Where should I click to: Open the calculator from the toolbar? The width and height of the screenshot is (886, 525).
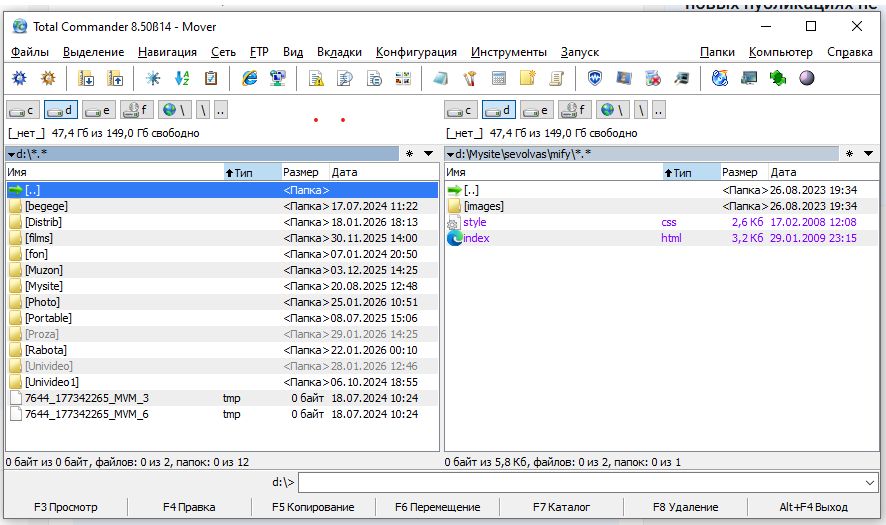(x=499, y=78)
